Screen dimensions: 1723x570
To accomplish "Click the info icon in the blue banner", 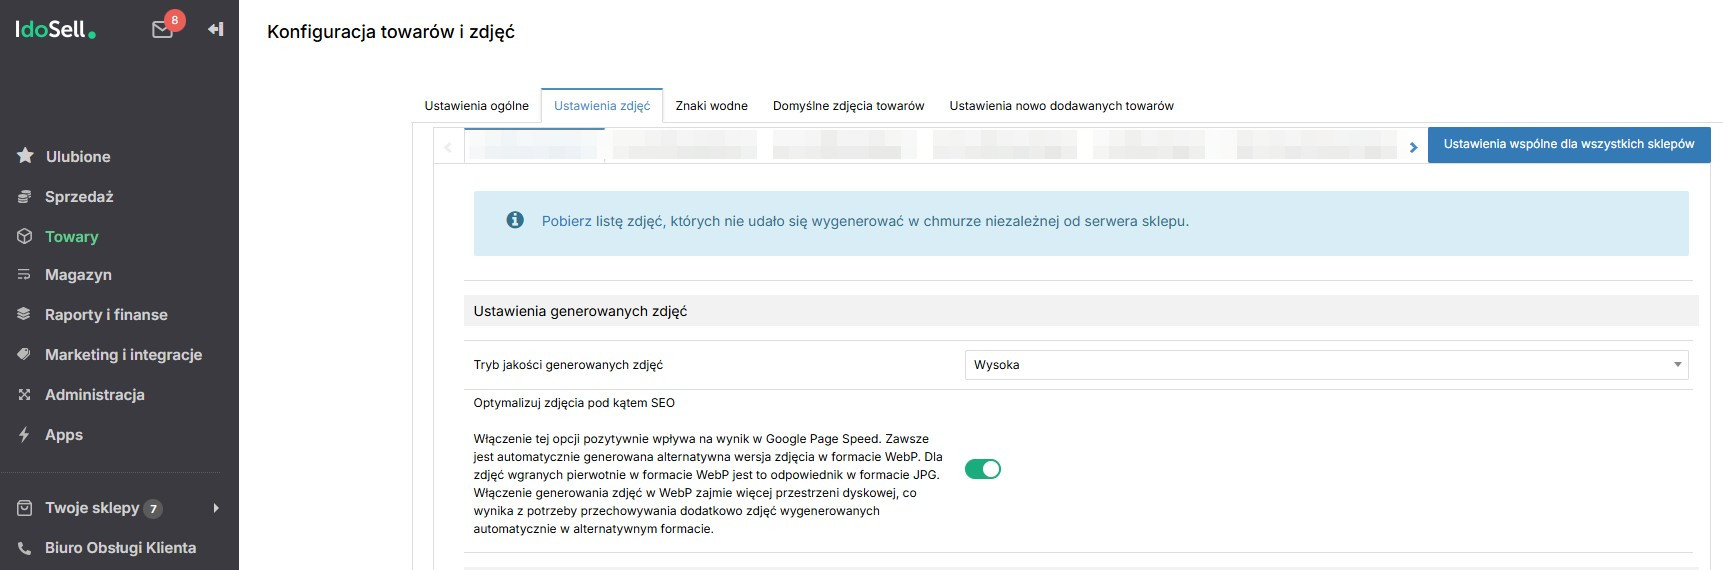I will tap(515, 220).
